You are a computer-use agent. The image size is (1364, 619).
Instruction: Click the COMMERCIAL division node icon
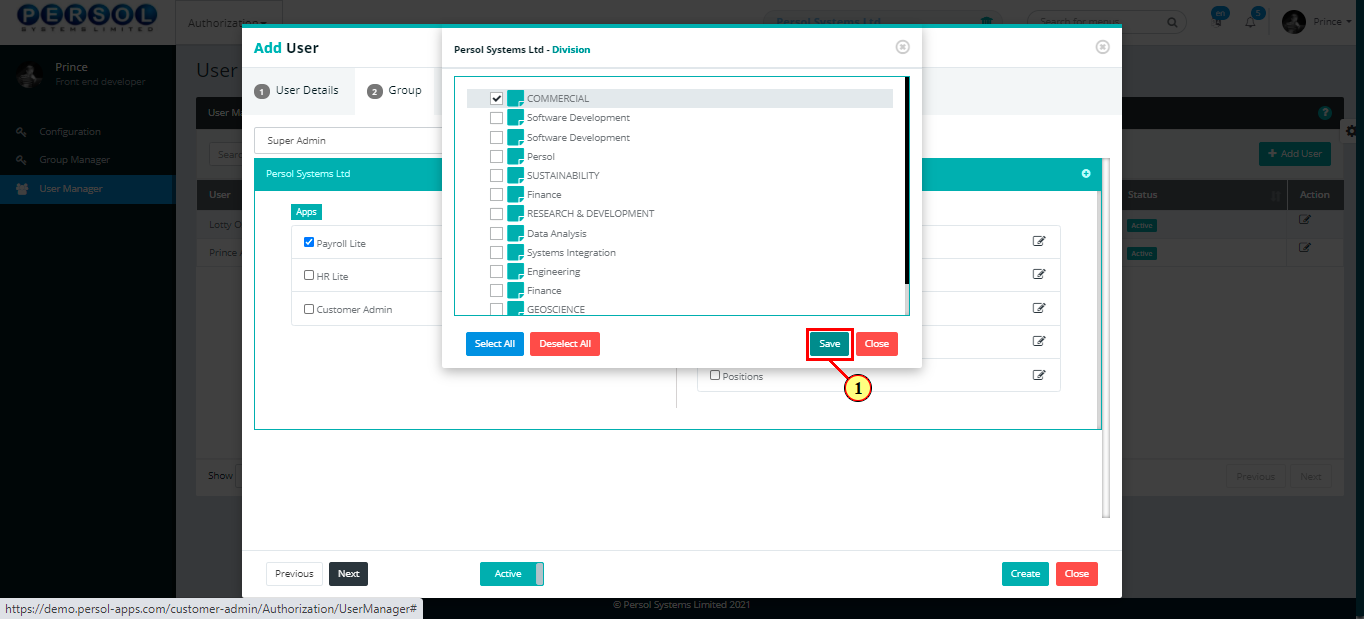coord(516,98)
